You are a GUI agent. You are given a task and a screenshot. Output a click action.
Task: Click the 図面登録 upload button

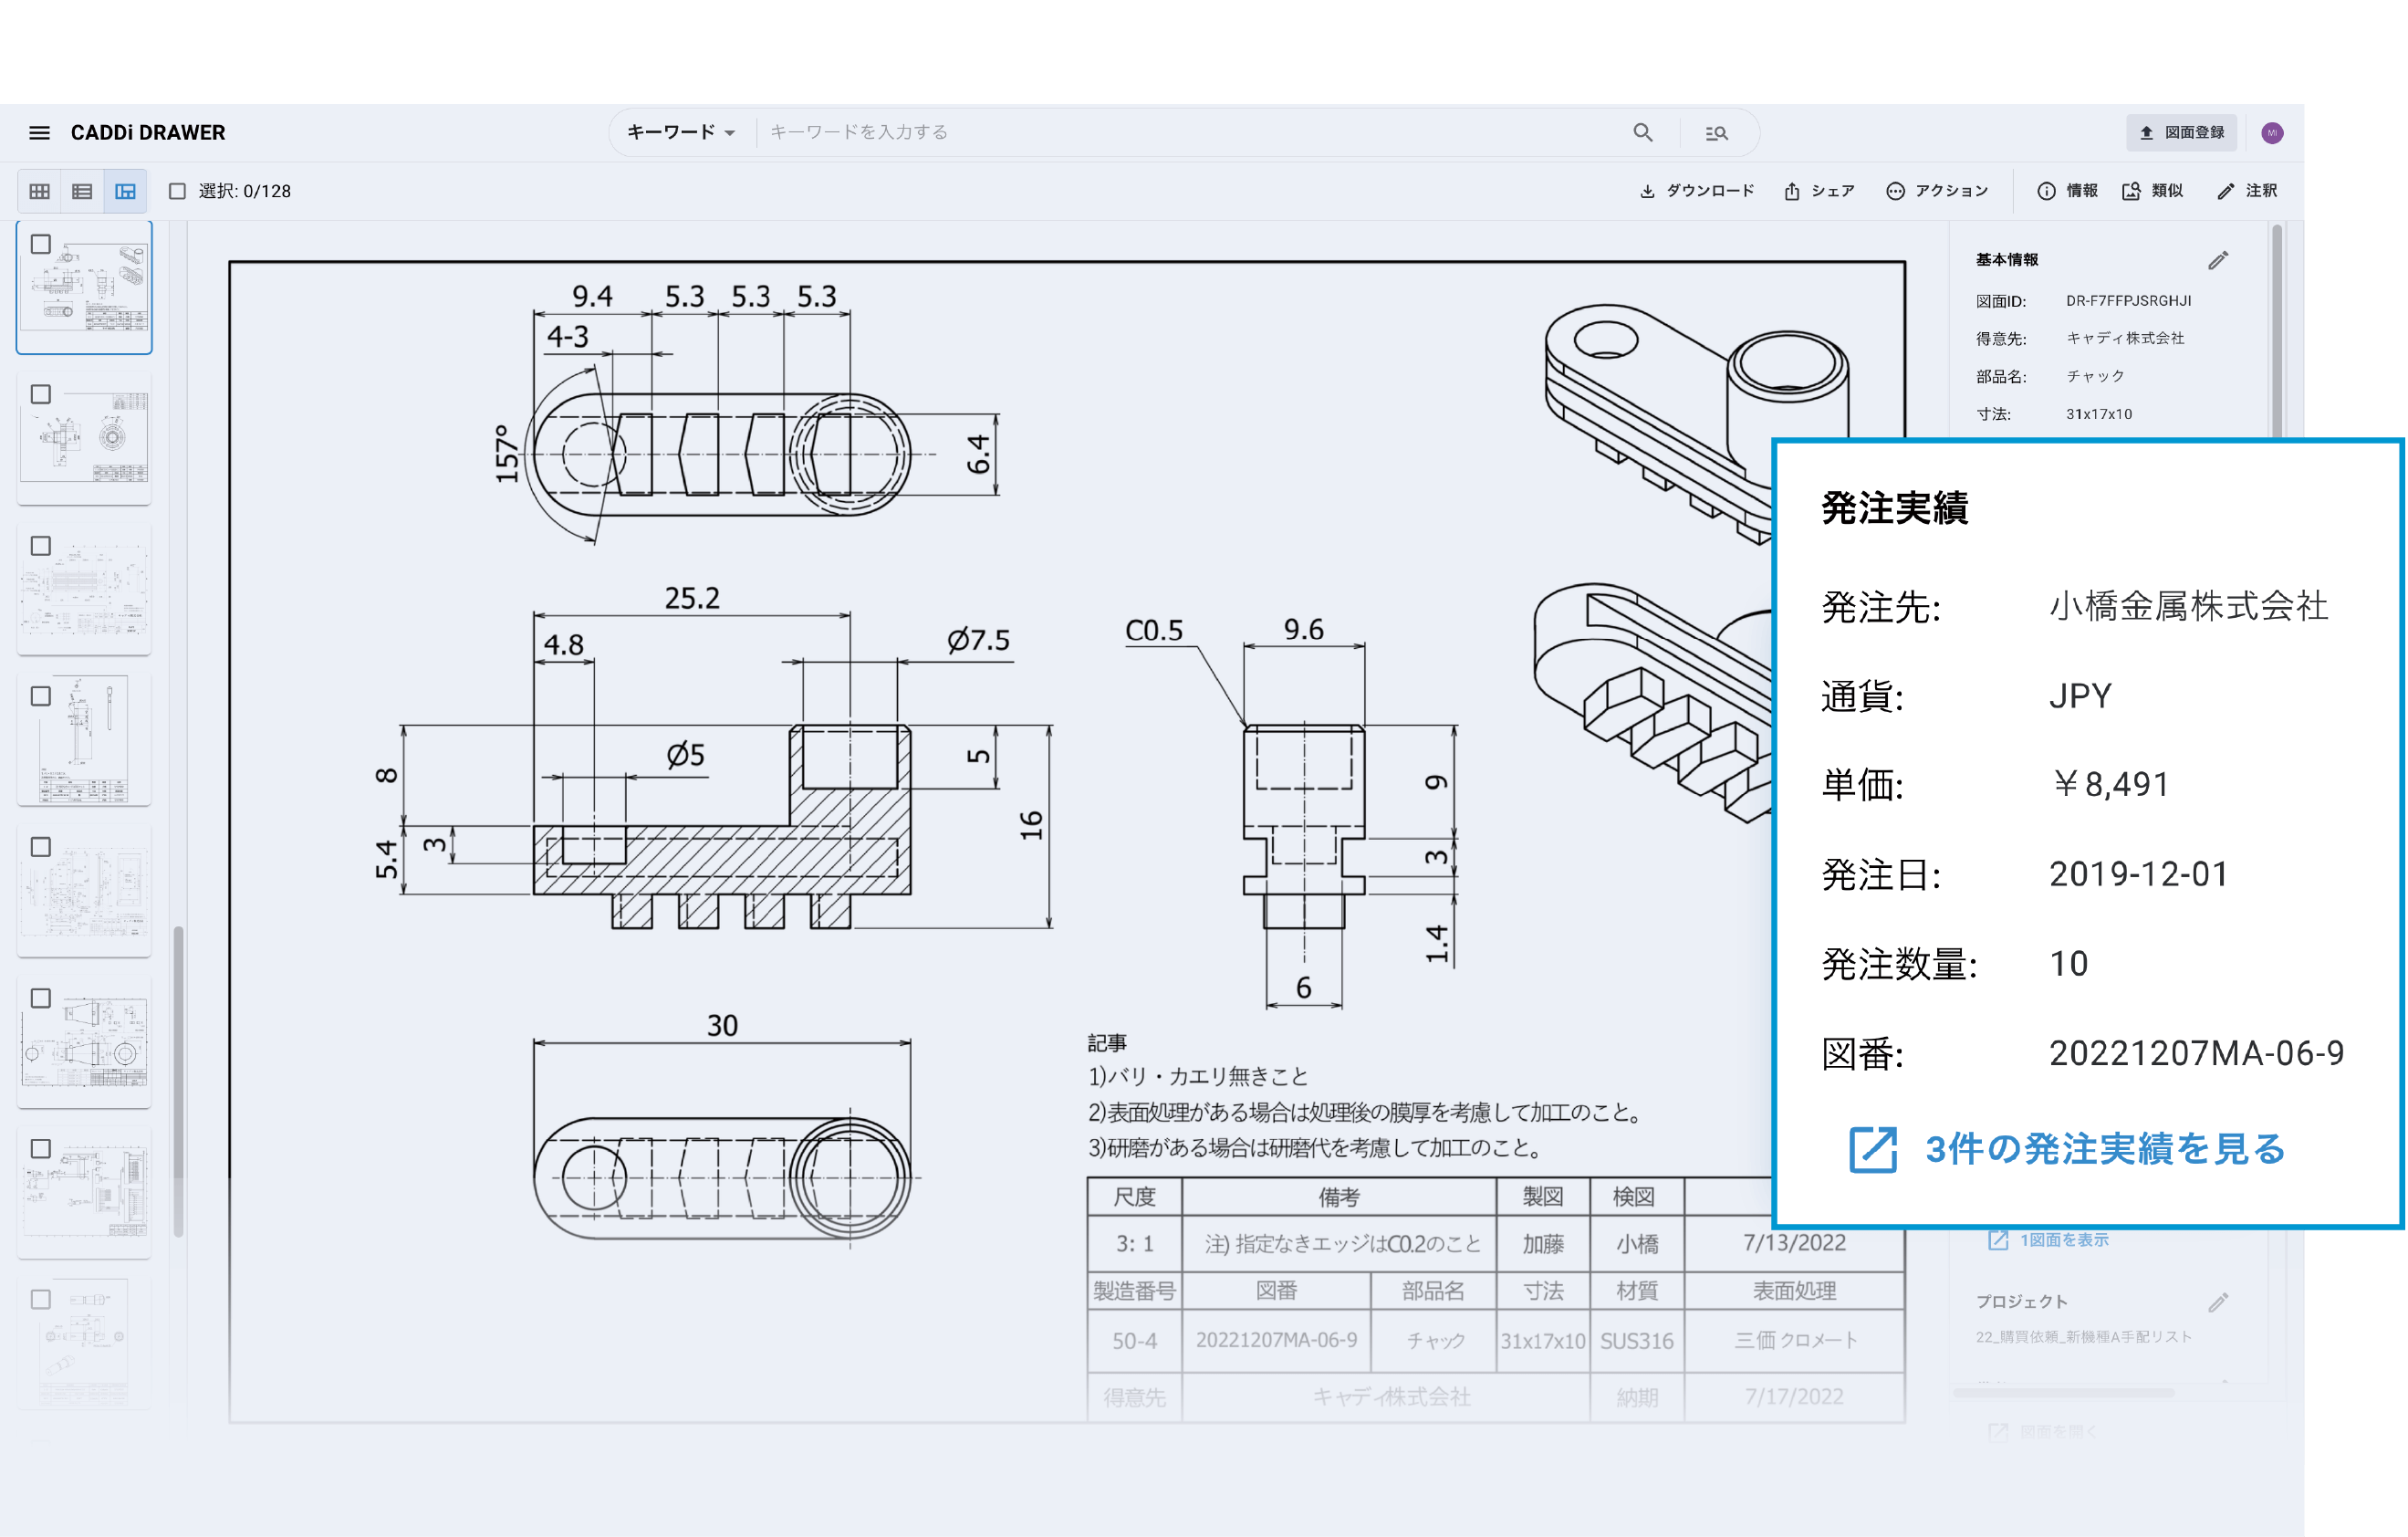tap(2181, 133)
